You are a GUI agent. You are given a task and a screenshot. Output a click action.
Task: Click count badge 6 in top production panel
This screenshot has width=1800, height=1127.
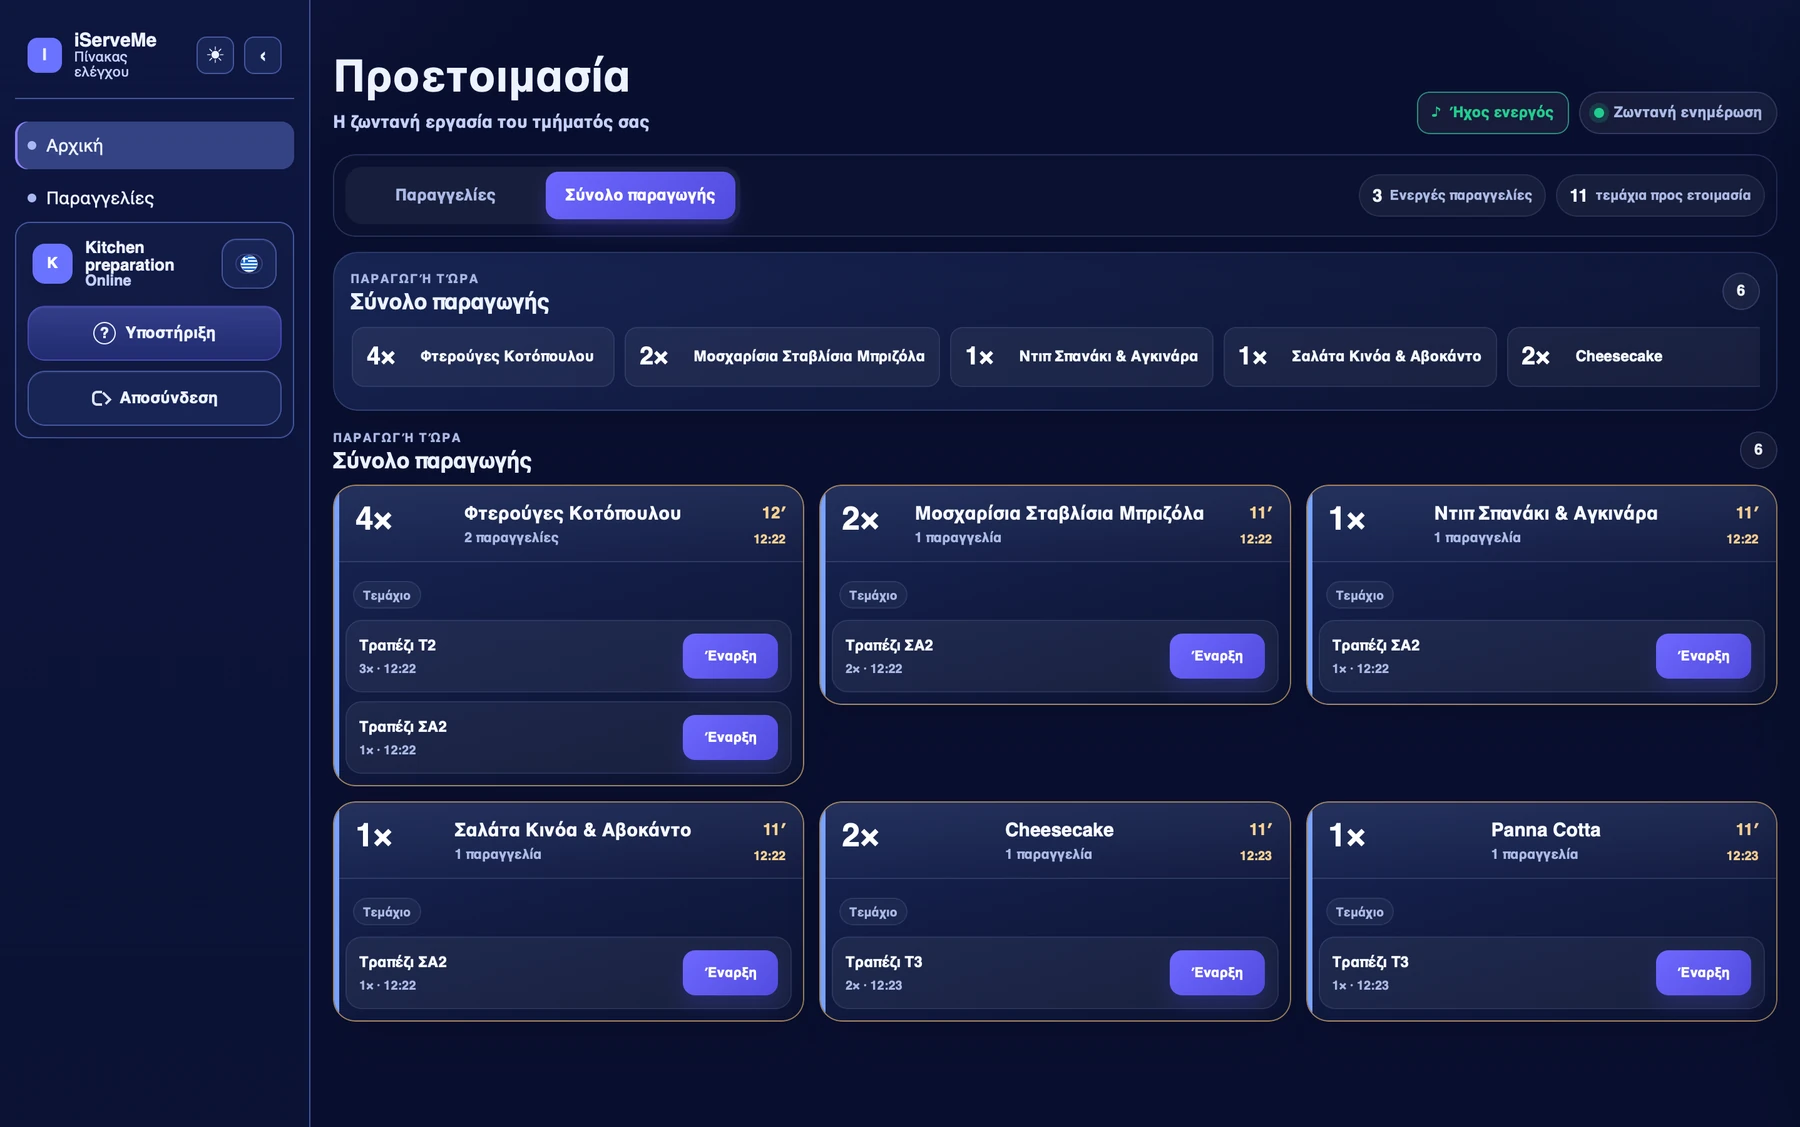(x=1740, y=291)
